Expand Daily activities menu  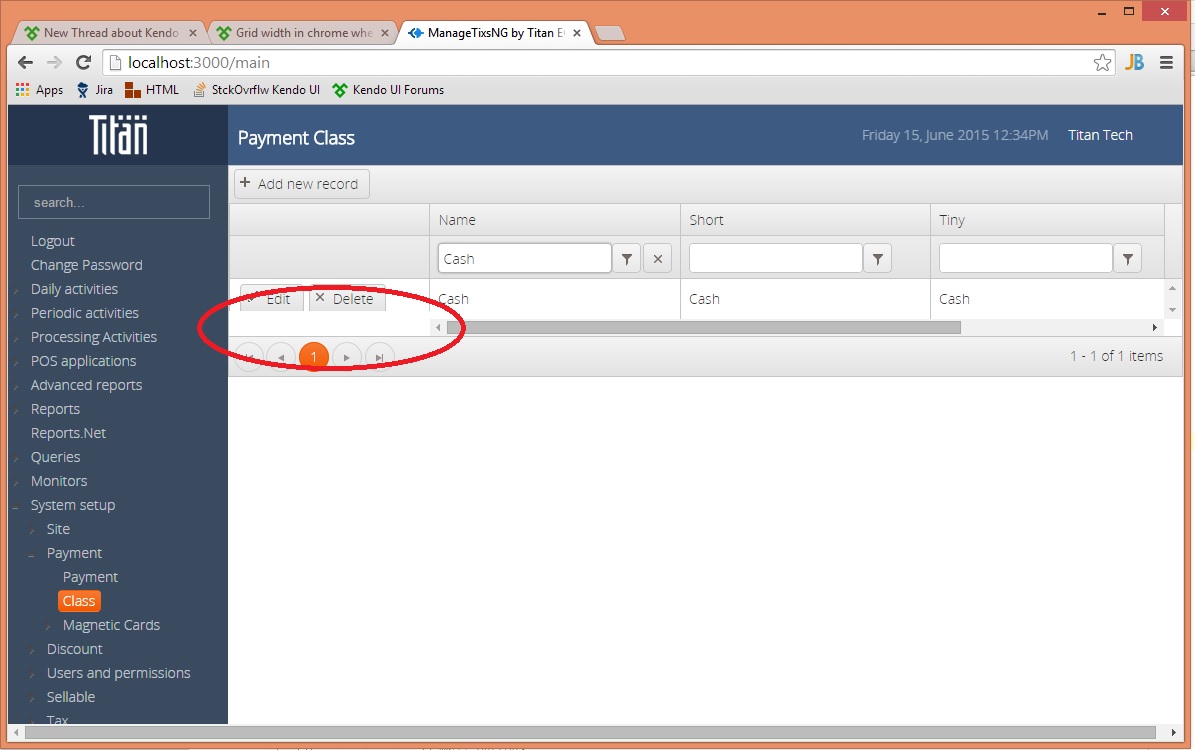(74, 289)
